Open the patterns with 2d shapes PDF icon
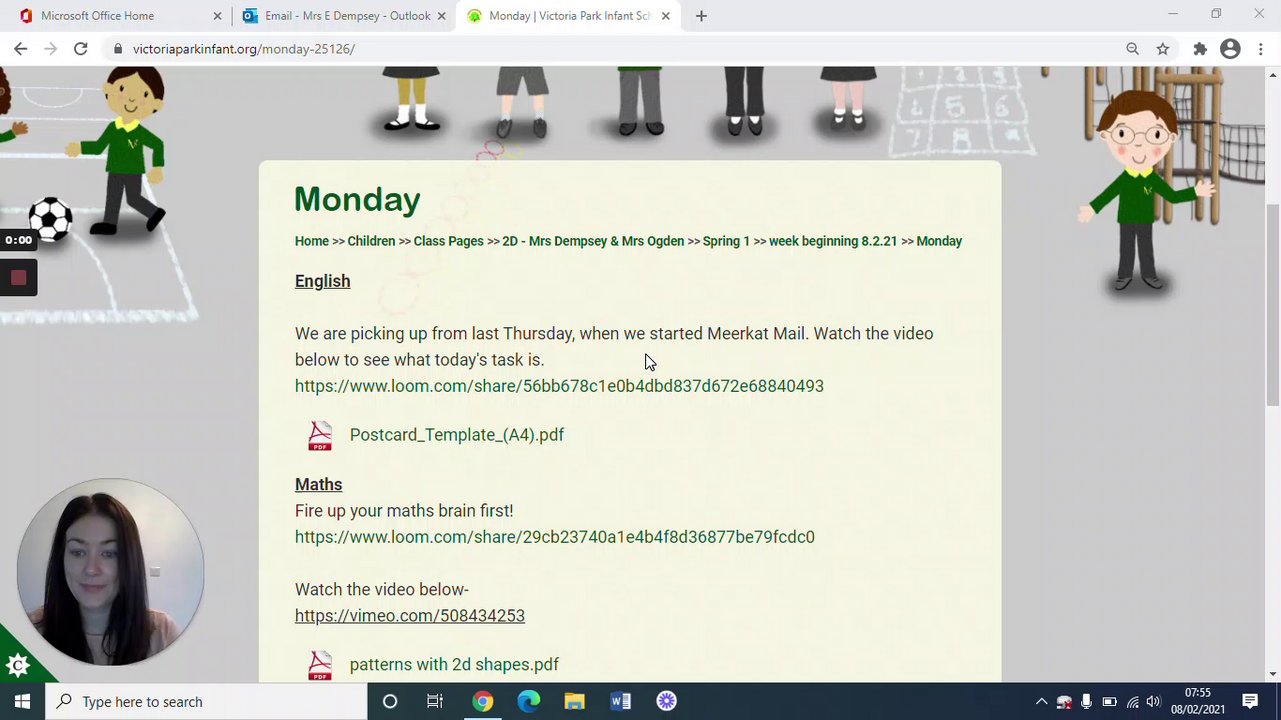This screenshot has height=720, width=1281. (320, 665)
